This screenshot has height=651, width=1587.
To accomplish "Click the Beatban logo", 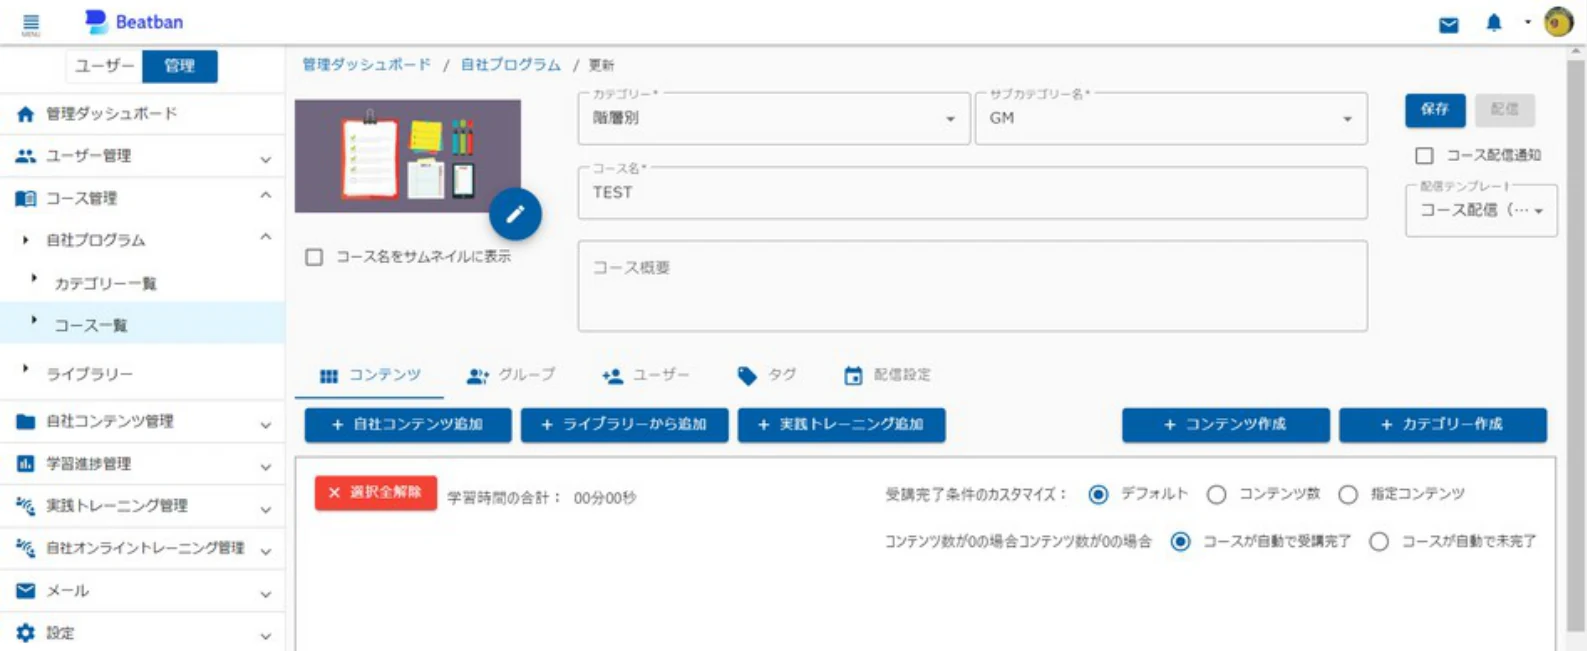I will (134, 21).
